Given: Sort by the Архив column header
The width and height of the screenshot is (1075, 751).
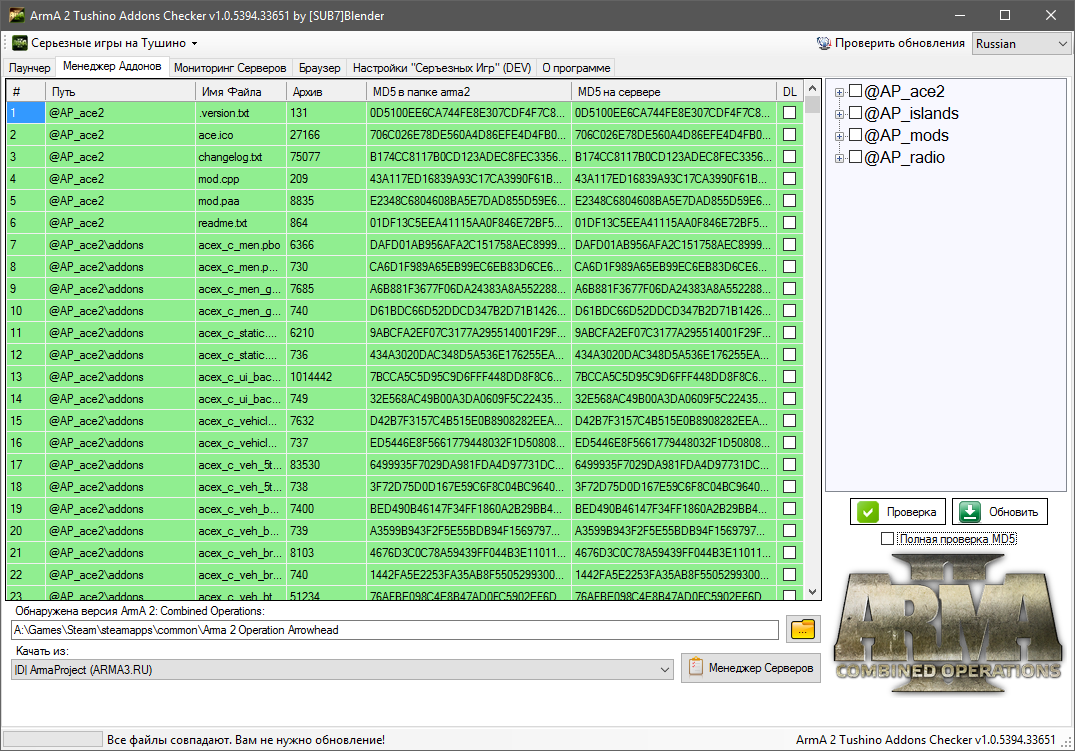Looking at the screenshot, I should coord(326,91).
